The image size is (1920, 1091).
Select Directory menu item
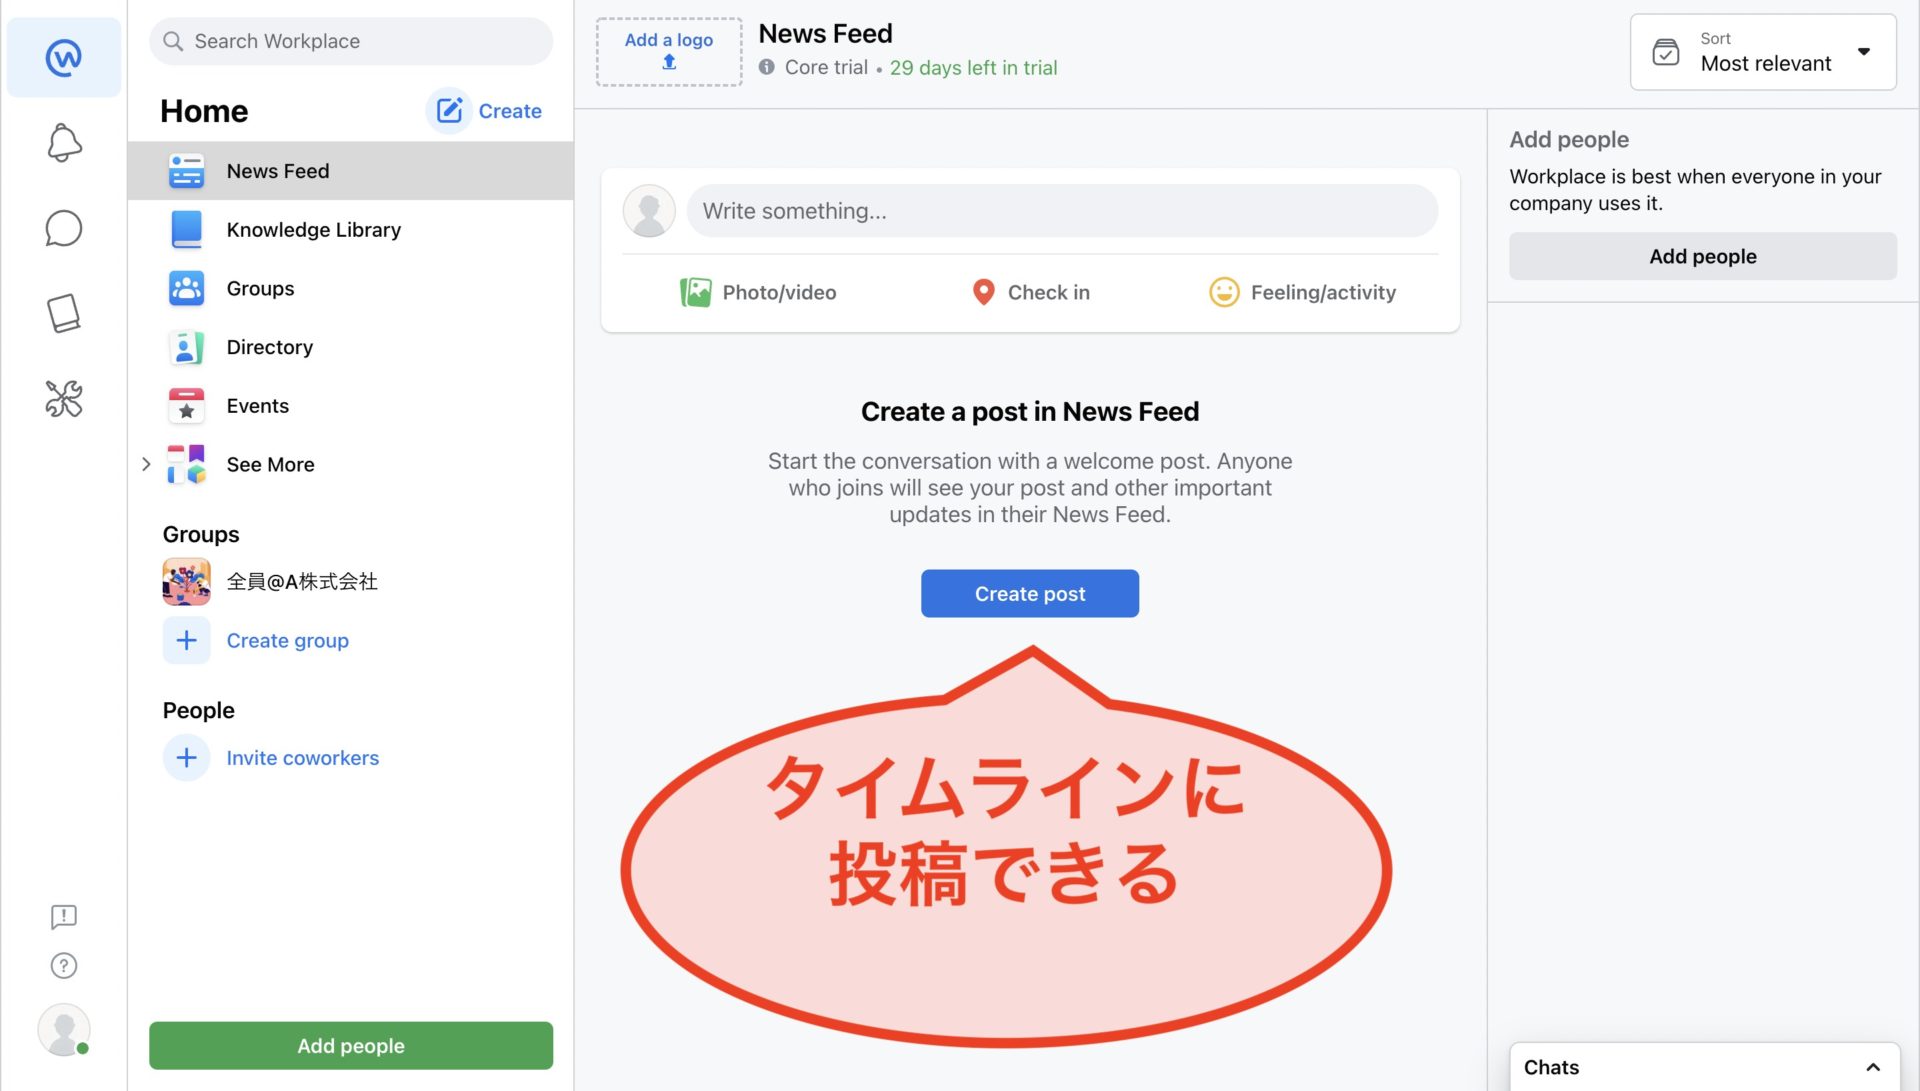350,347
